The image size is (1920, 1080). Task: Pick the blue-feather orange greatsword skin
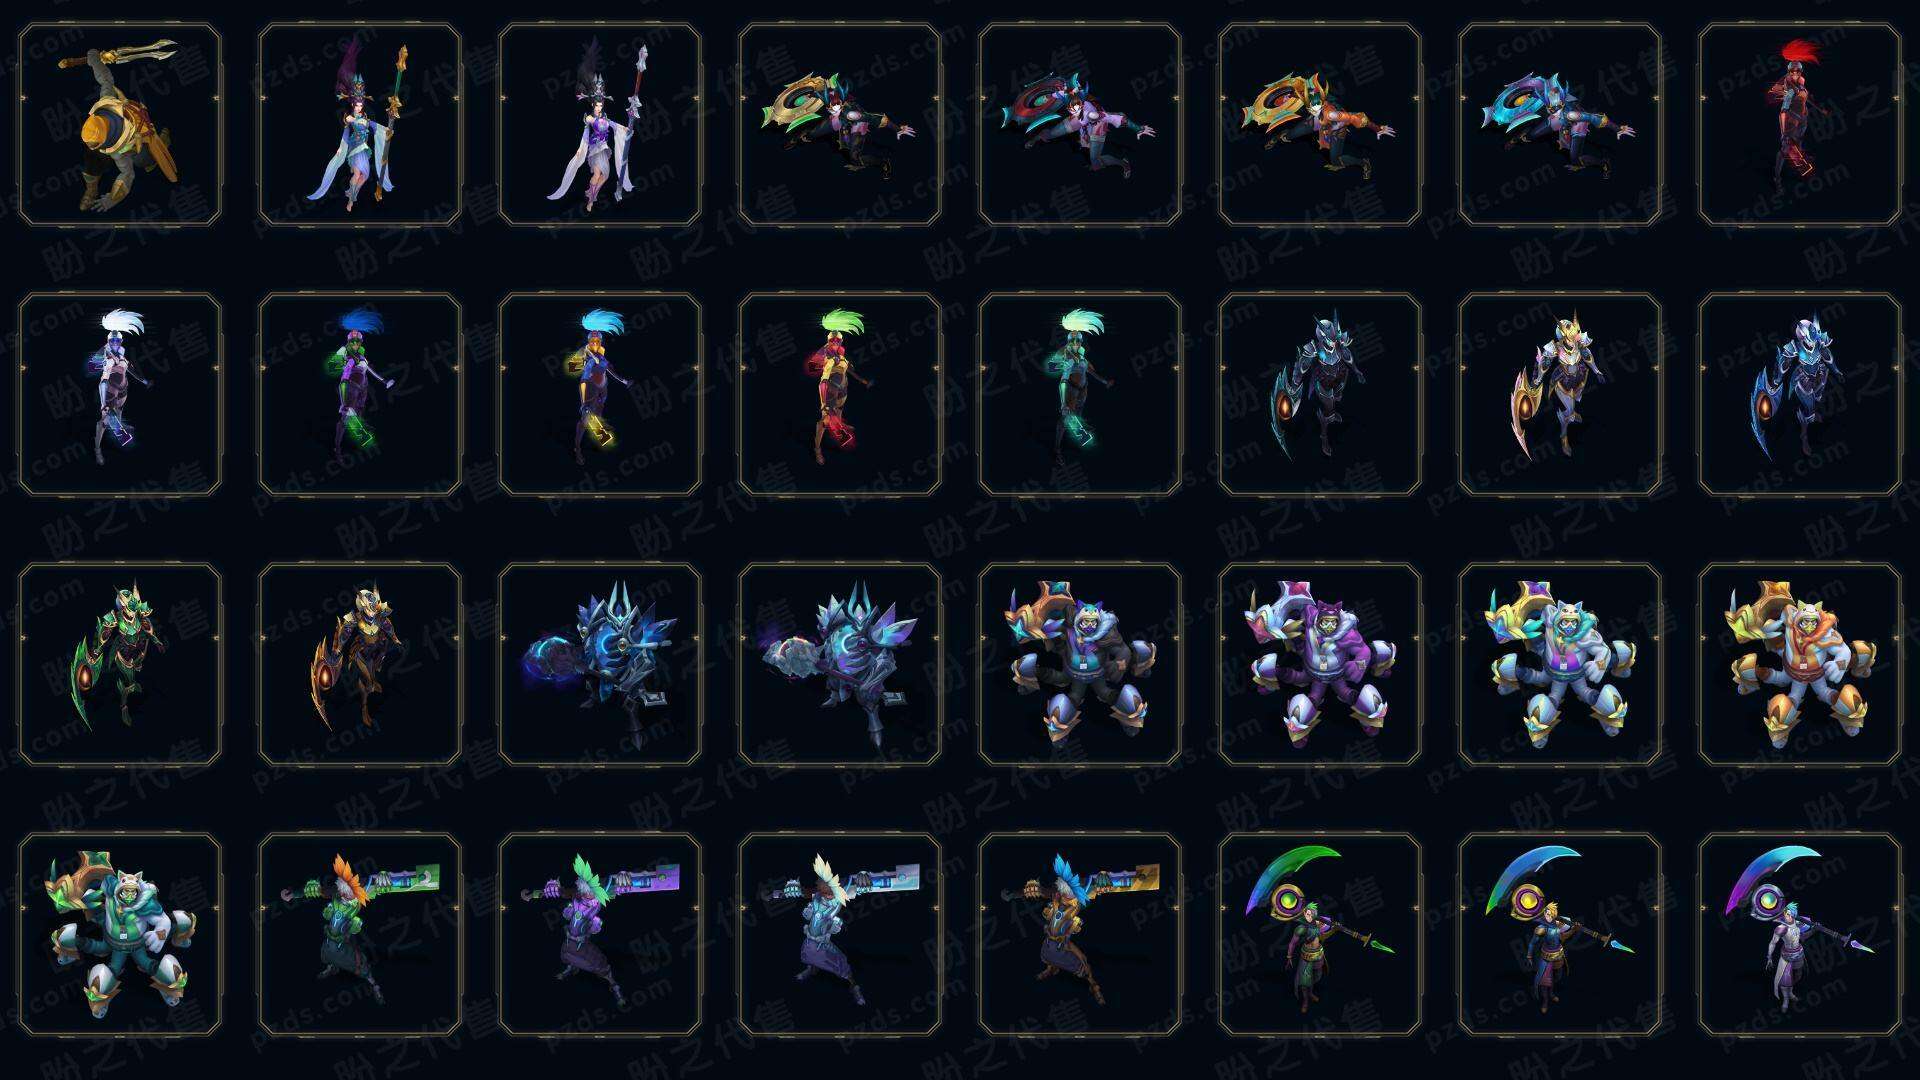(1080, 934)
